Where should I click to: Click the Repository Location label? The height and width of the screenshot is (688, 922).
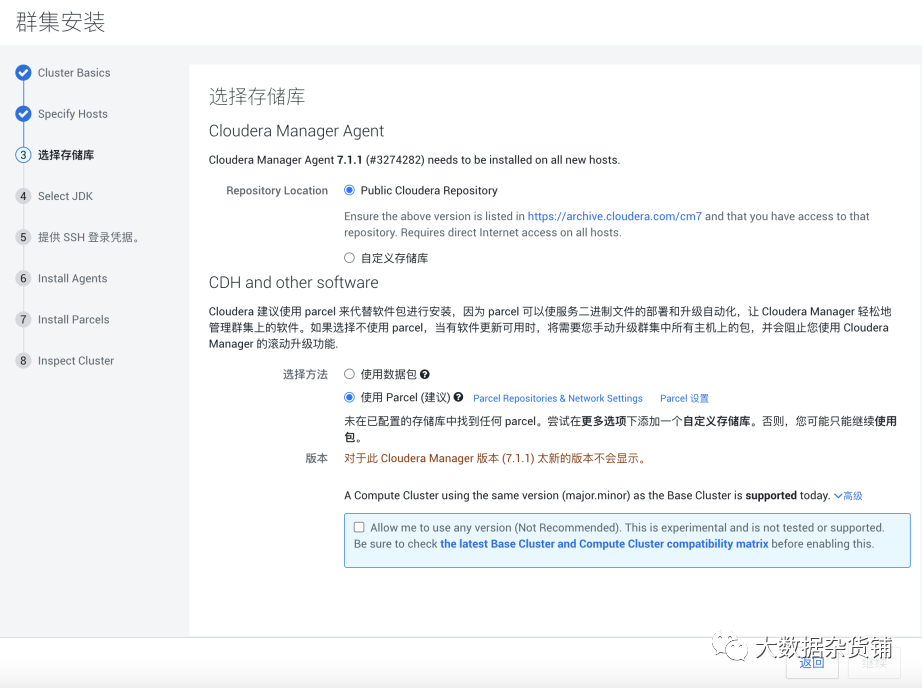click(277, 191)
